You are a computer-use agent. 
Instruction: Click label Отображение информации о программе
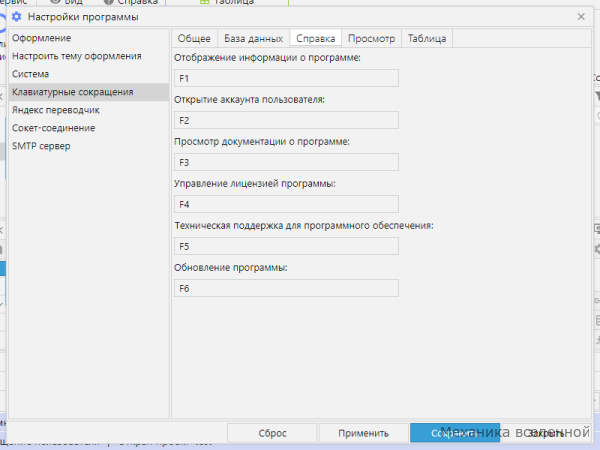click(267, 58)
